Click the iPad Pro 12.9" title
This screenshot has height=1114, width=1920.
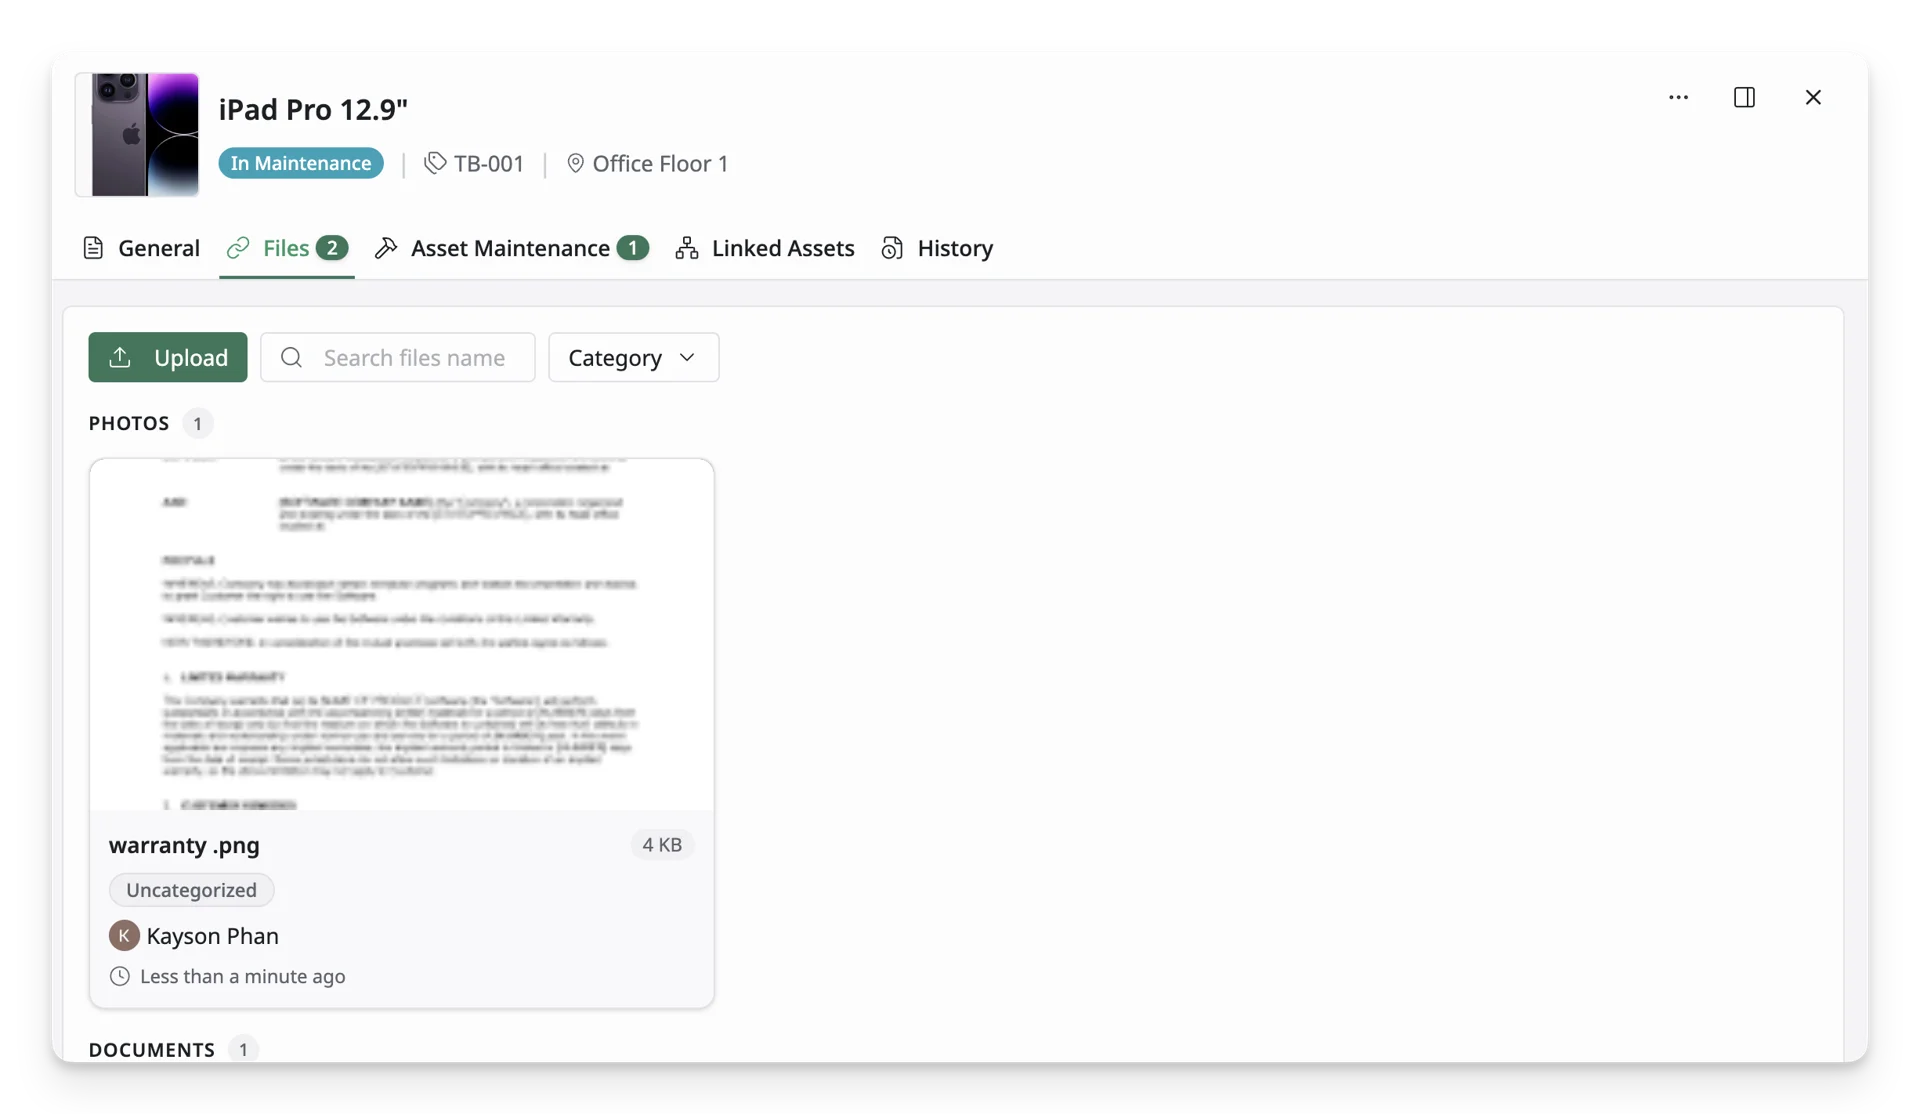(313, 109)
